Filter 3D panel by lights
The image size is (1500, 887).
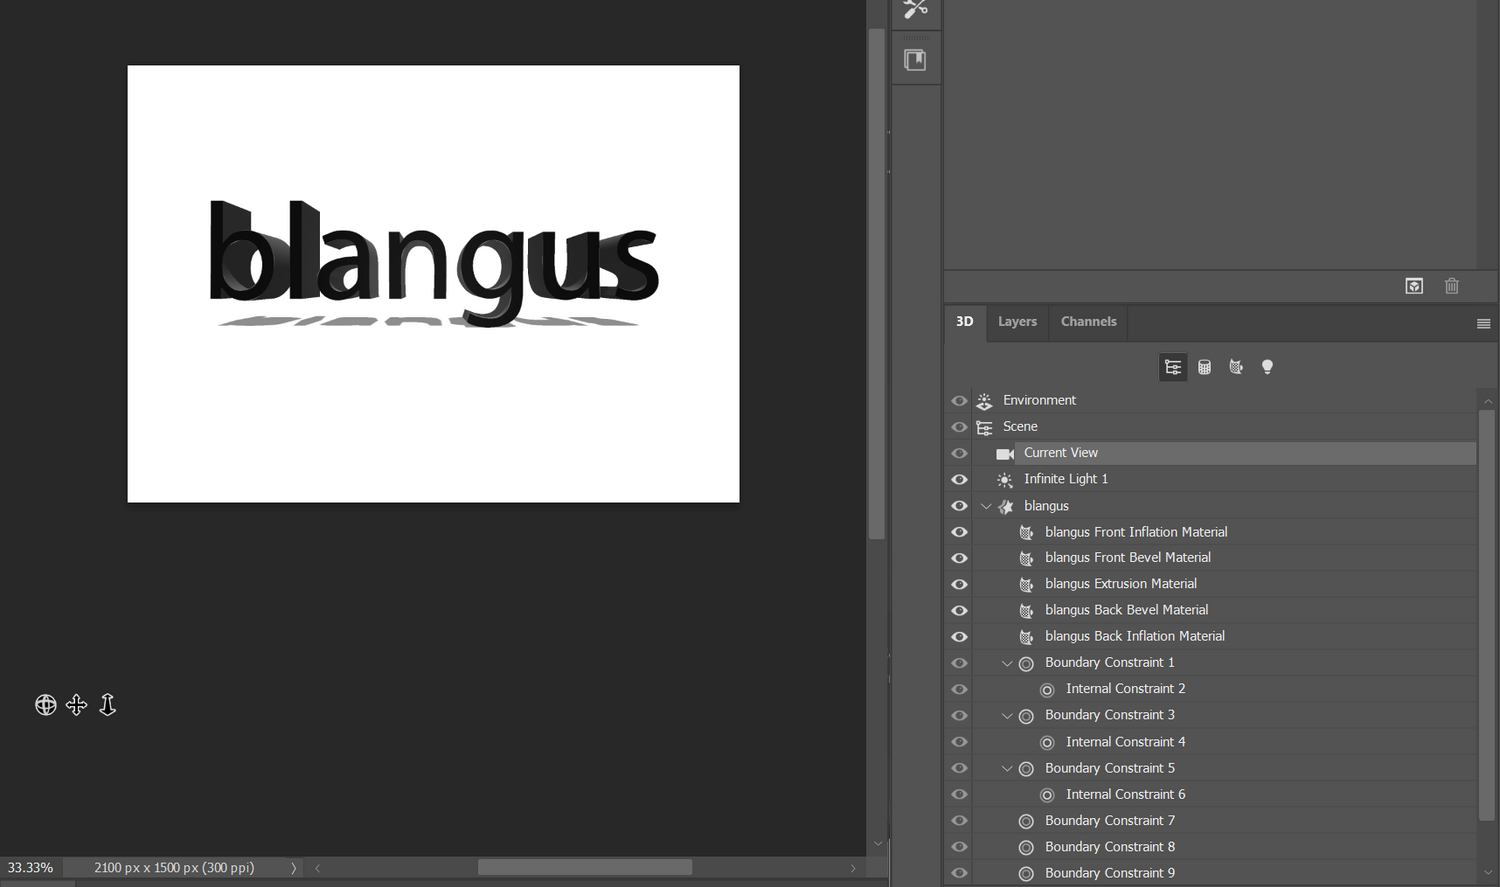[x=1267, y=367]
